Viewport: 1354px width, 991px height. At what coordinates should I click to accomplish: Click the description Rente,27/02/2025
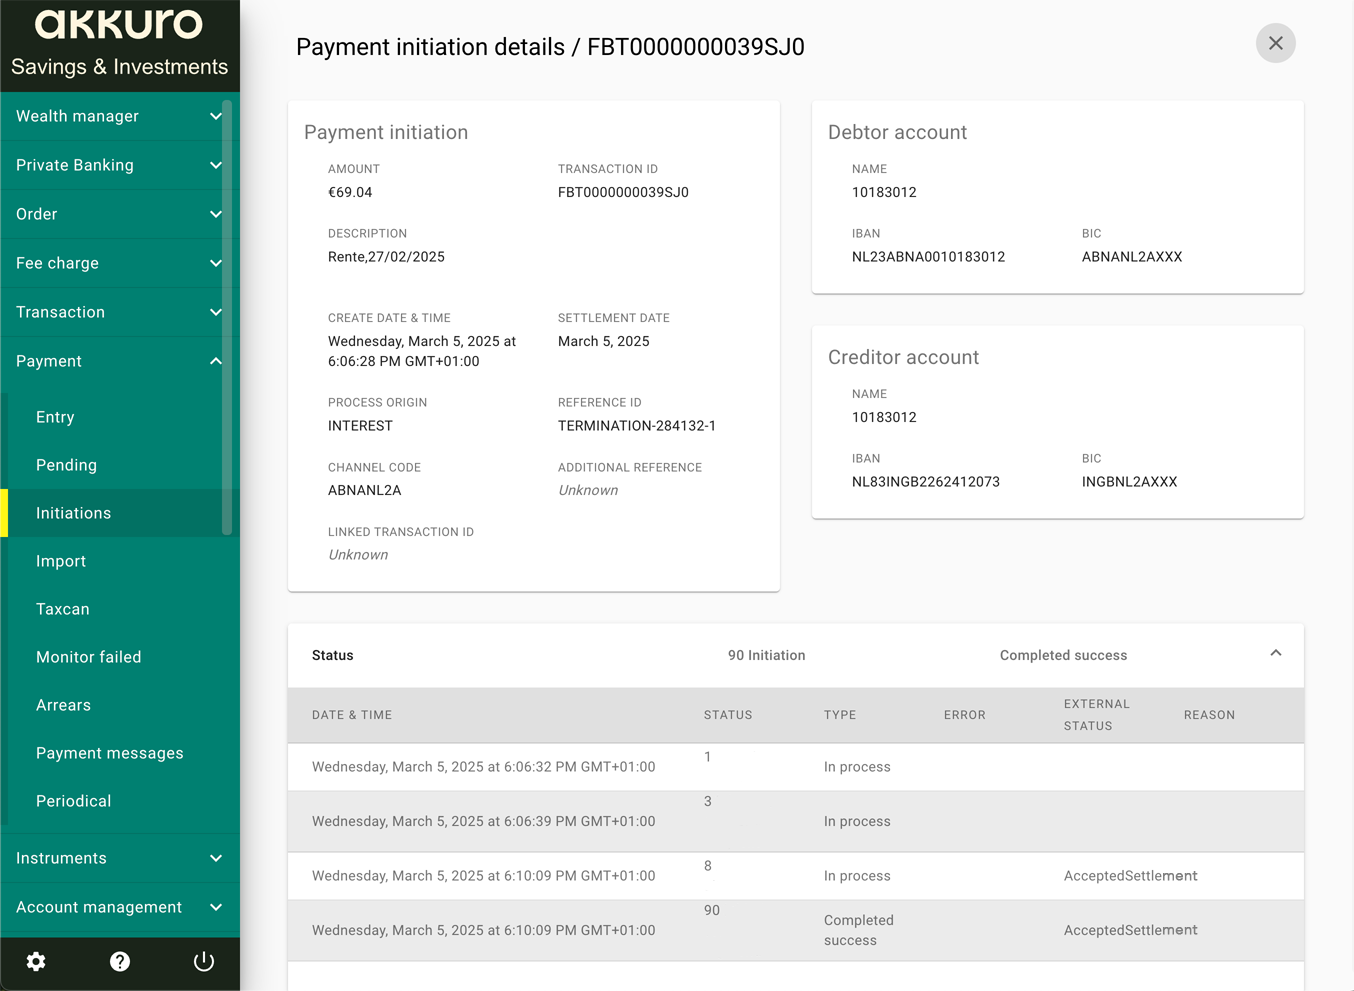point(386,257)
